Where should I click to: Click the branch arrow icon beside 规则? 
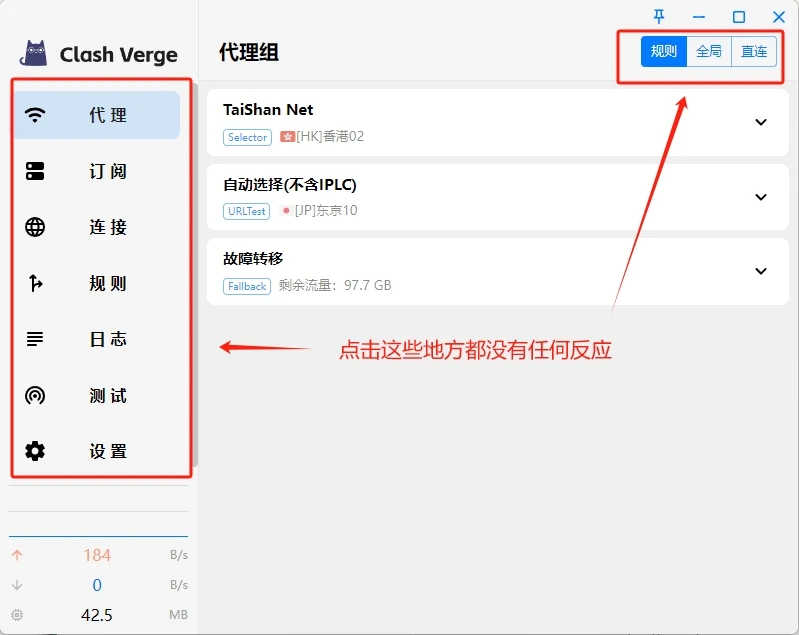(35, 283)
